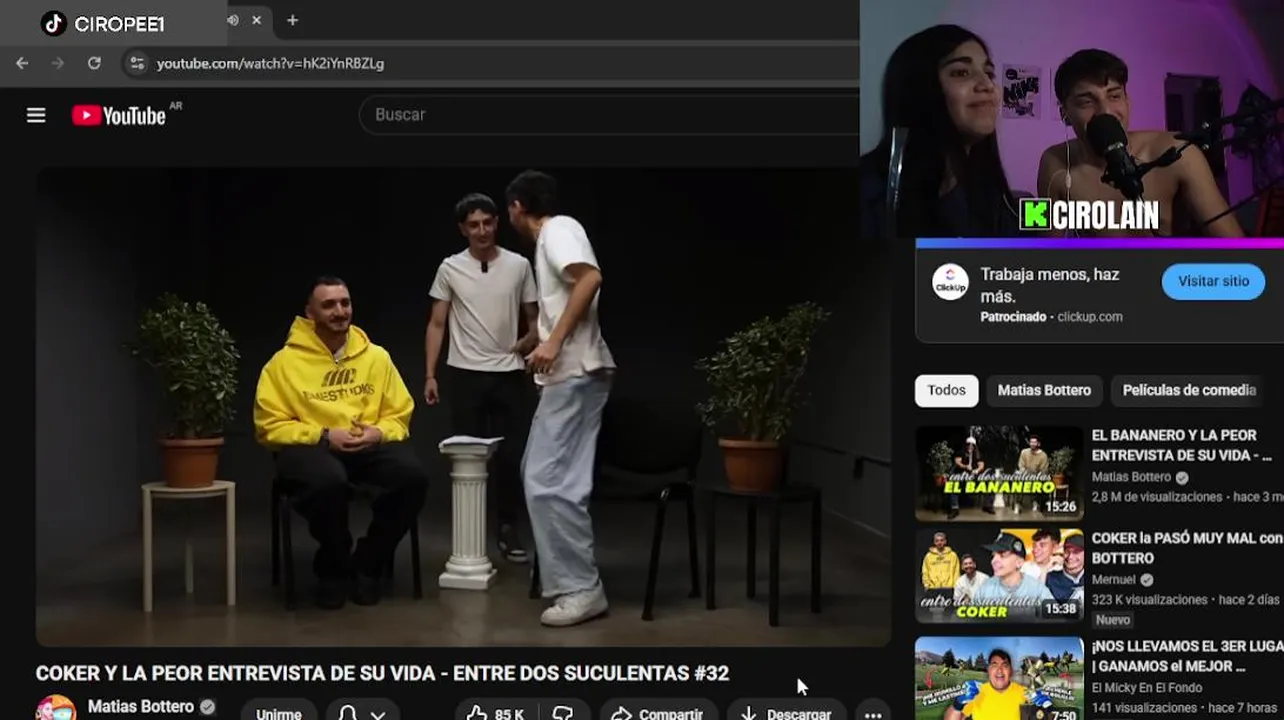Viewport: 1284px width, 720px height.
Task: Open ¡NOS LLEVAMOS EL 3ER LUGAR video title
Action: [x=1188, y=656]
